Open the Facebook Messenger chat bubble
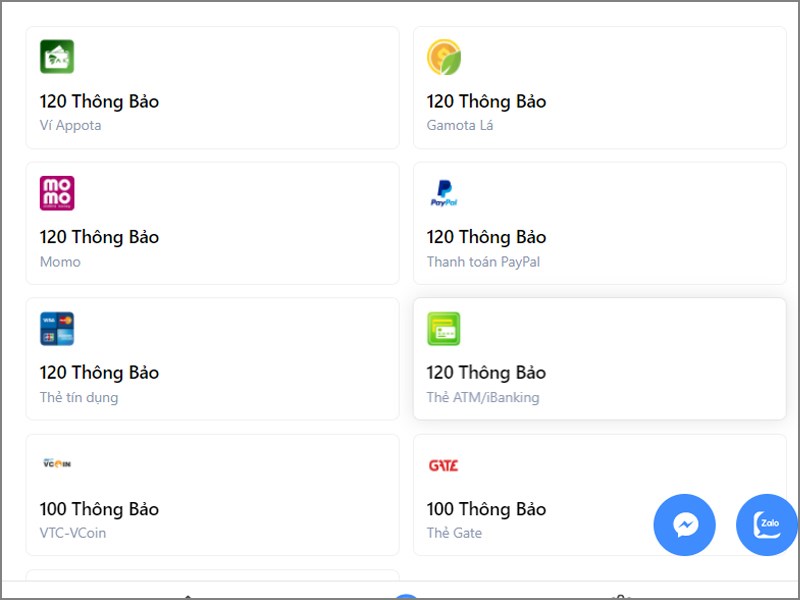Viewport: 800px width, 600px height. pyautogui.click(x=685, y=525)
